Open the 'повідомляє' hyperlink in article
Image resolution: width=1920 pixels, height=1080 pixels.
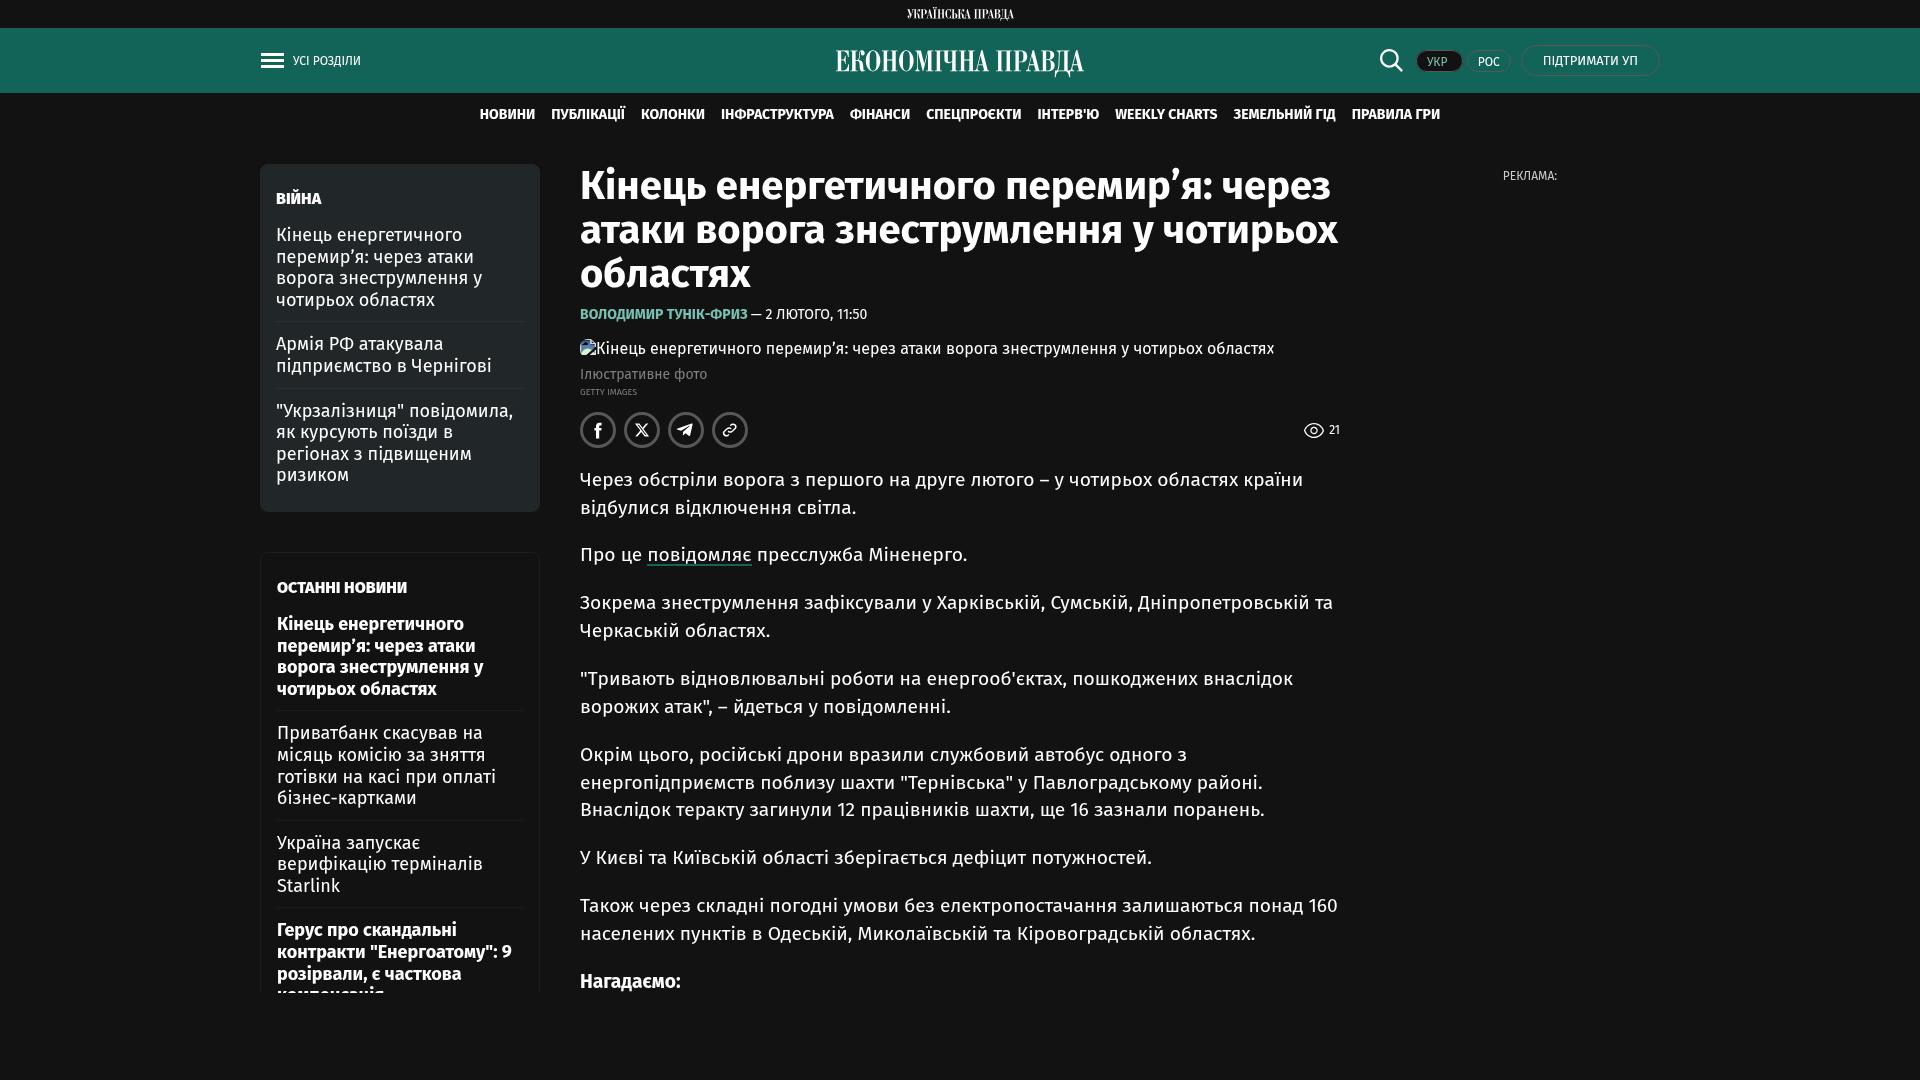pyautogui.click(x=699, y=555)
